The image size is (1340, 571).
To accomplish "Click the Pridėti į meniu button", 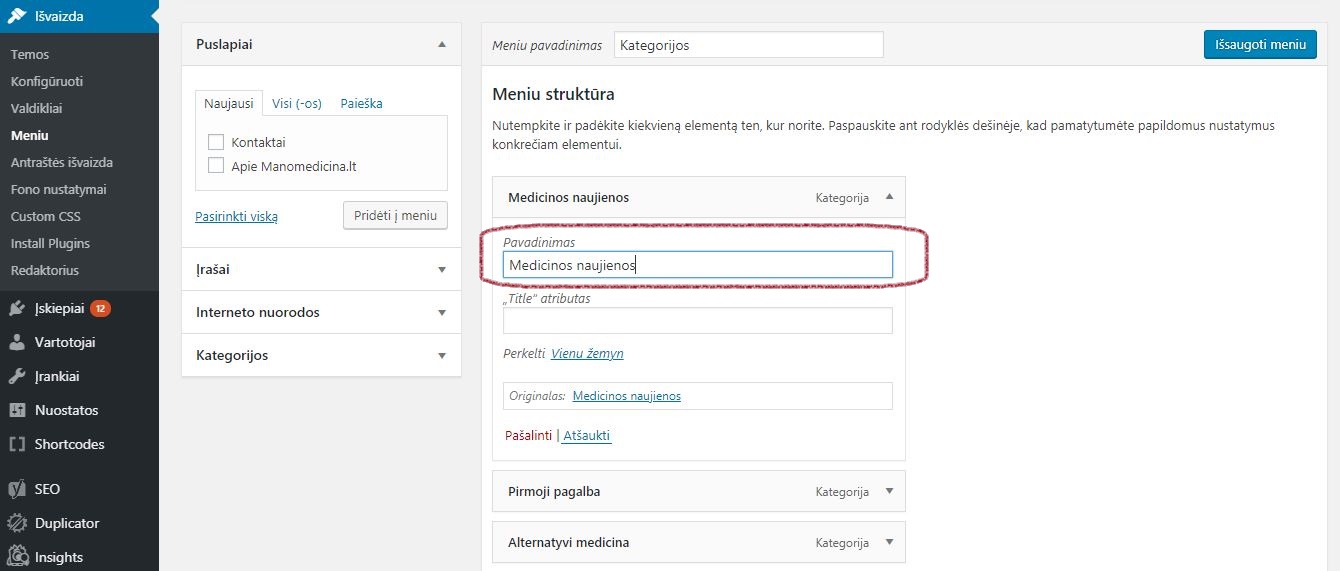I will tap(395, 215).
